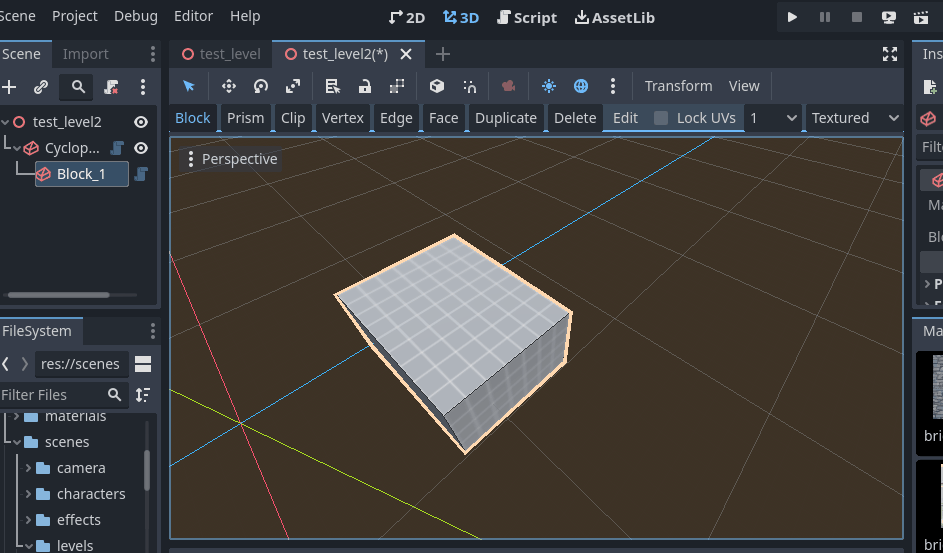Switch to 2D workspace
943x553 pixels.
(407, 17)
